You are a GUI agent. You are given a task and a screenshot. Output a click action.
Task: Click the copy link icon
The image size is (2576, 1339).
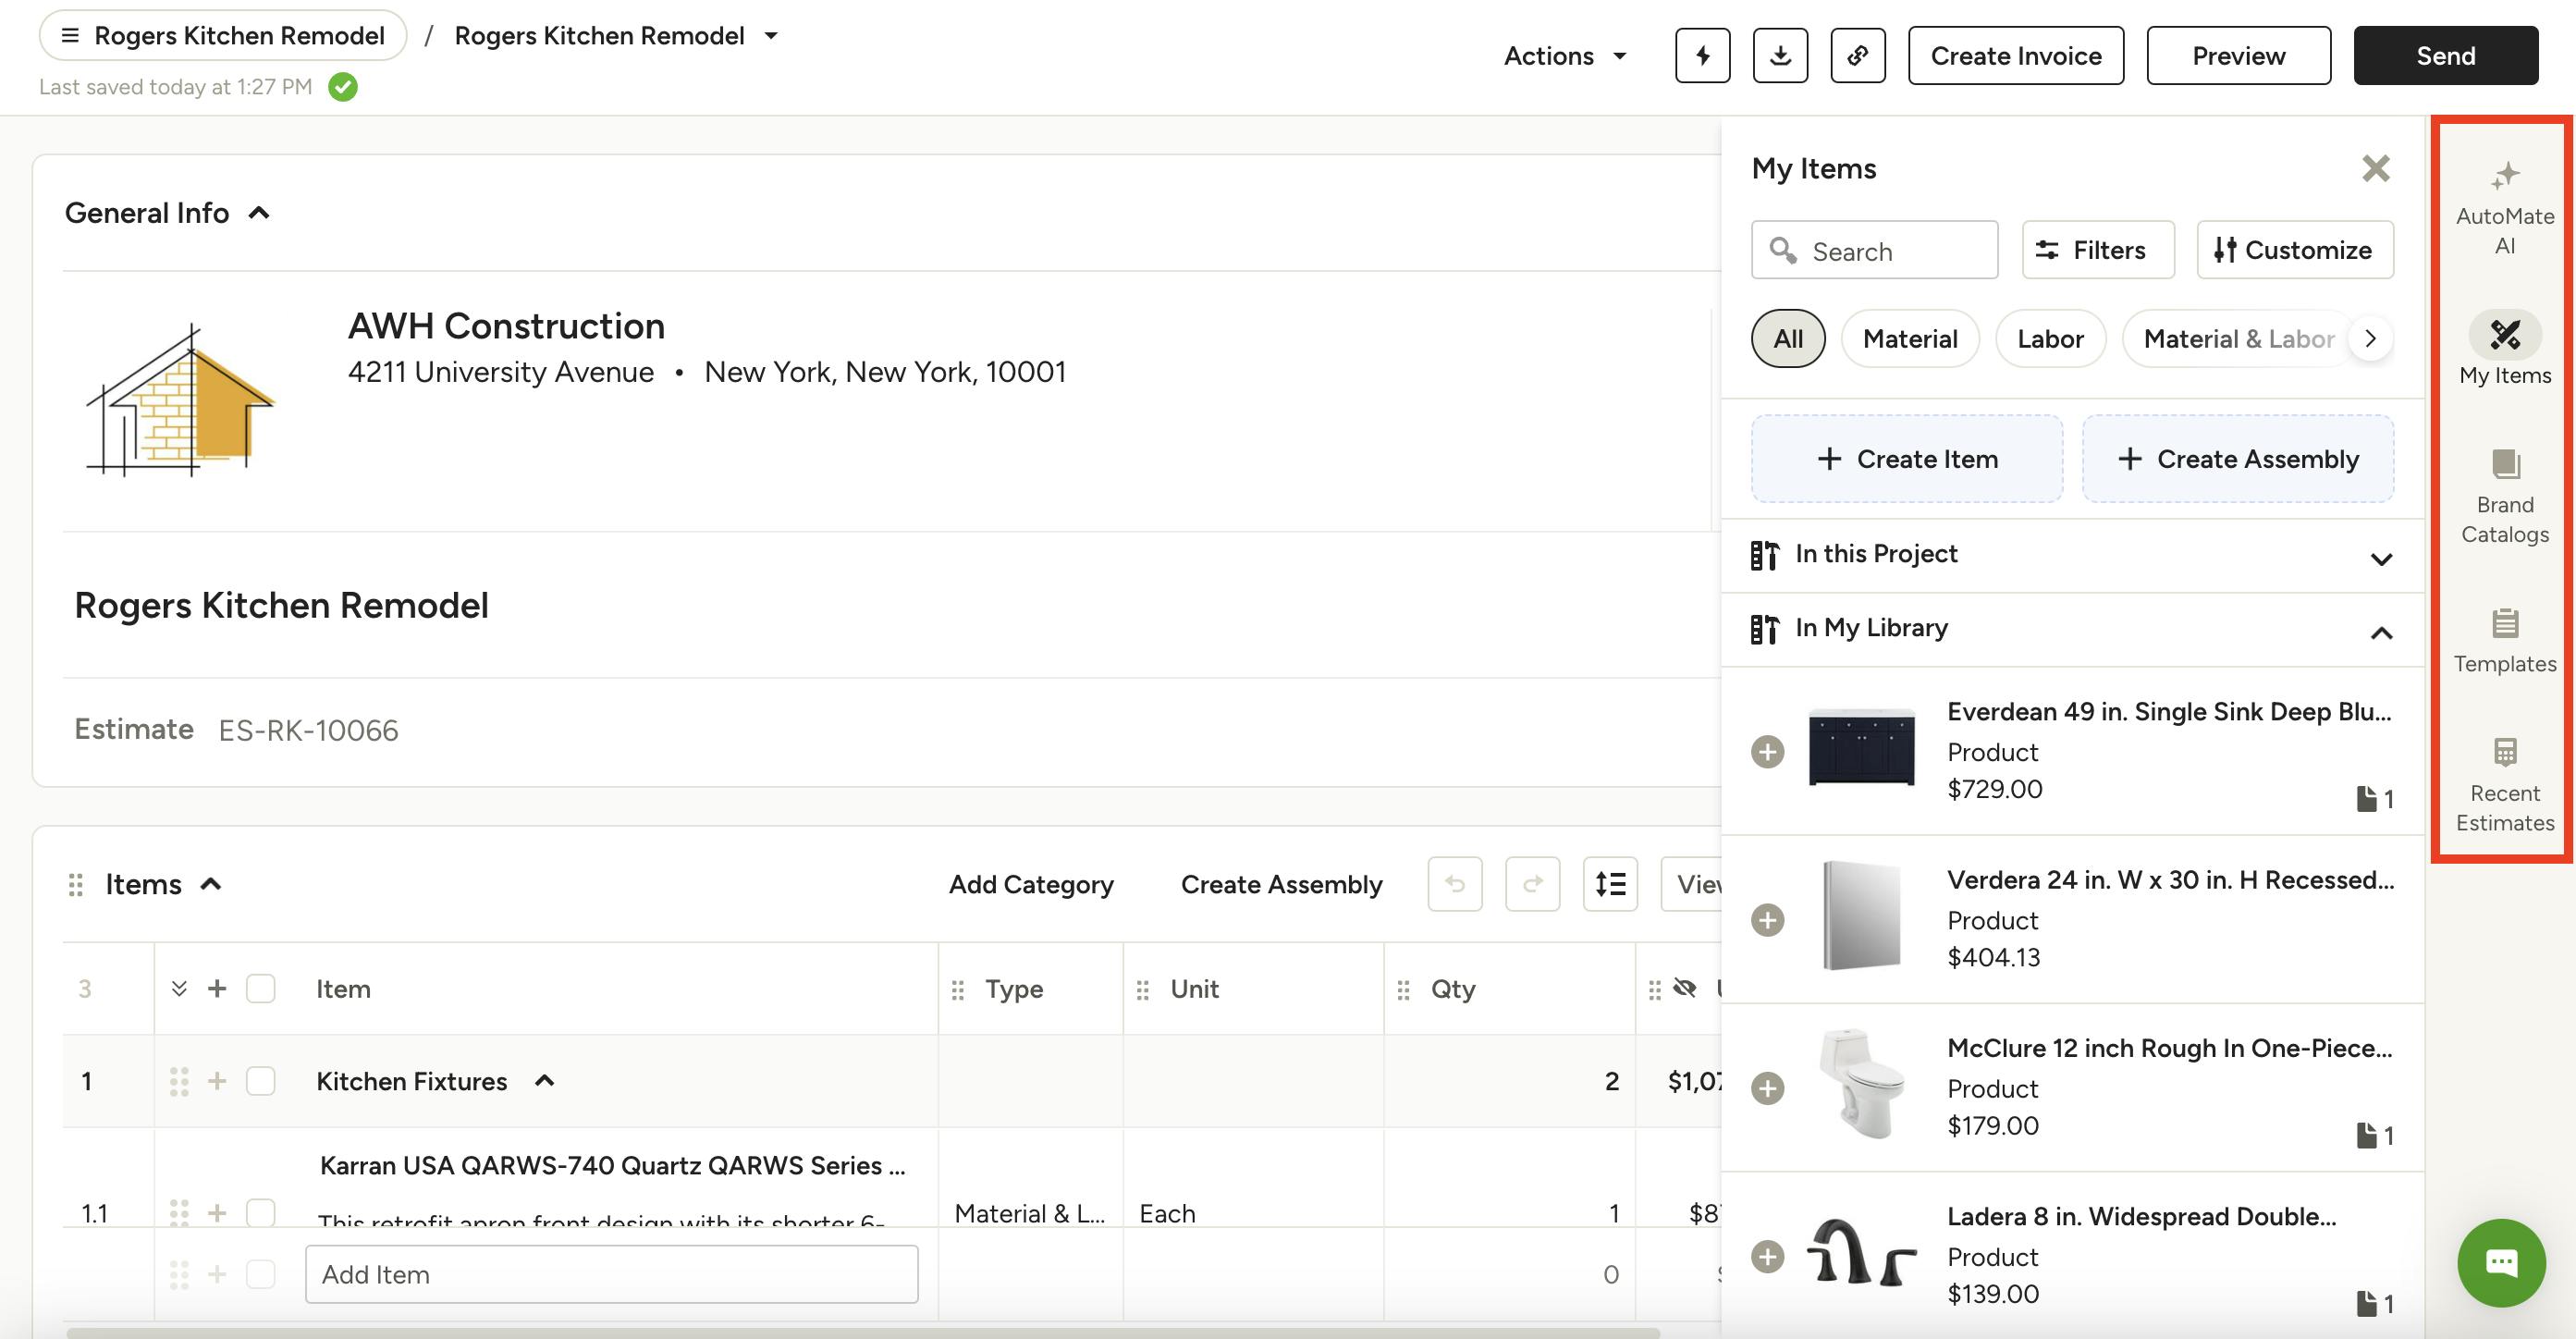(x=1857, y=55)
